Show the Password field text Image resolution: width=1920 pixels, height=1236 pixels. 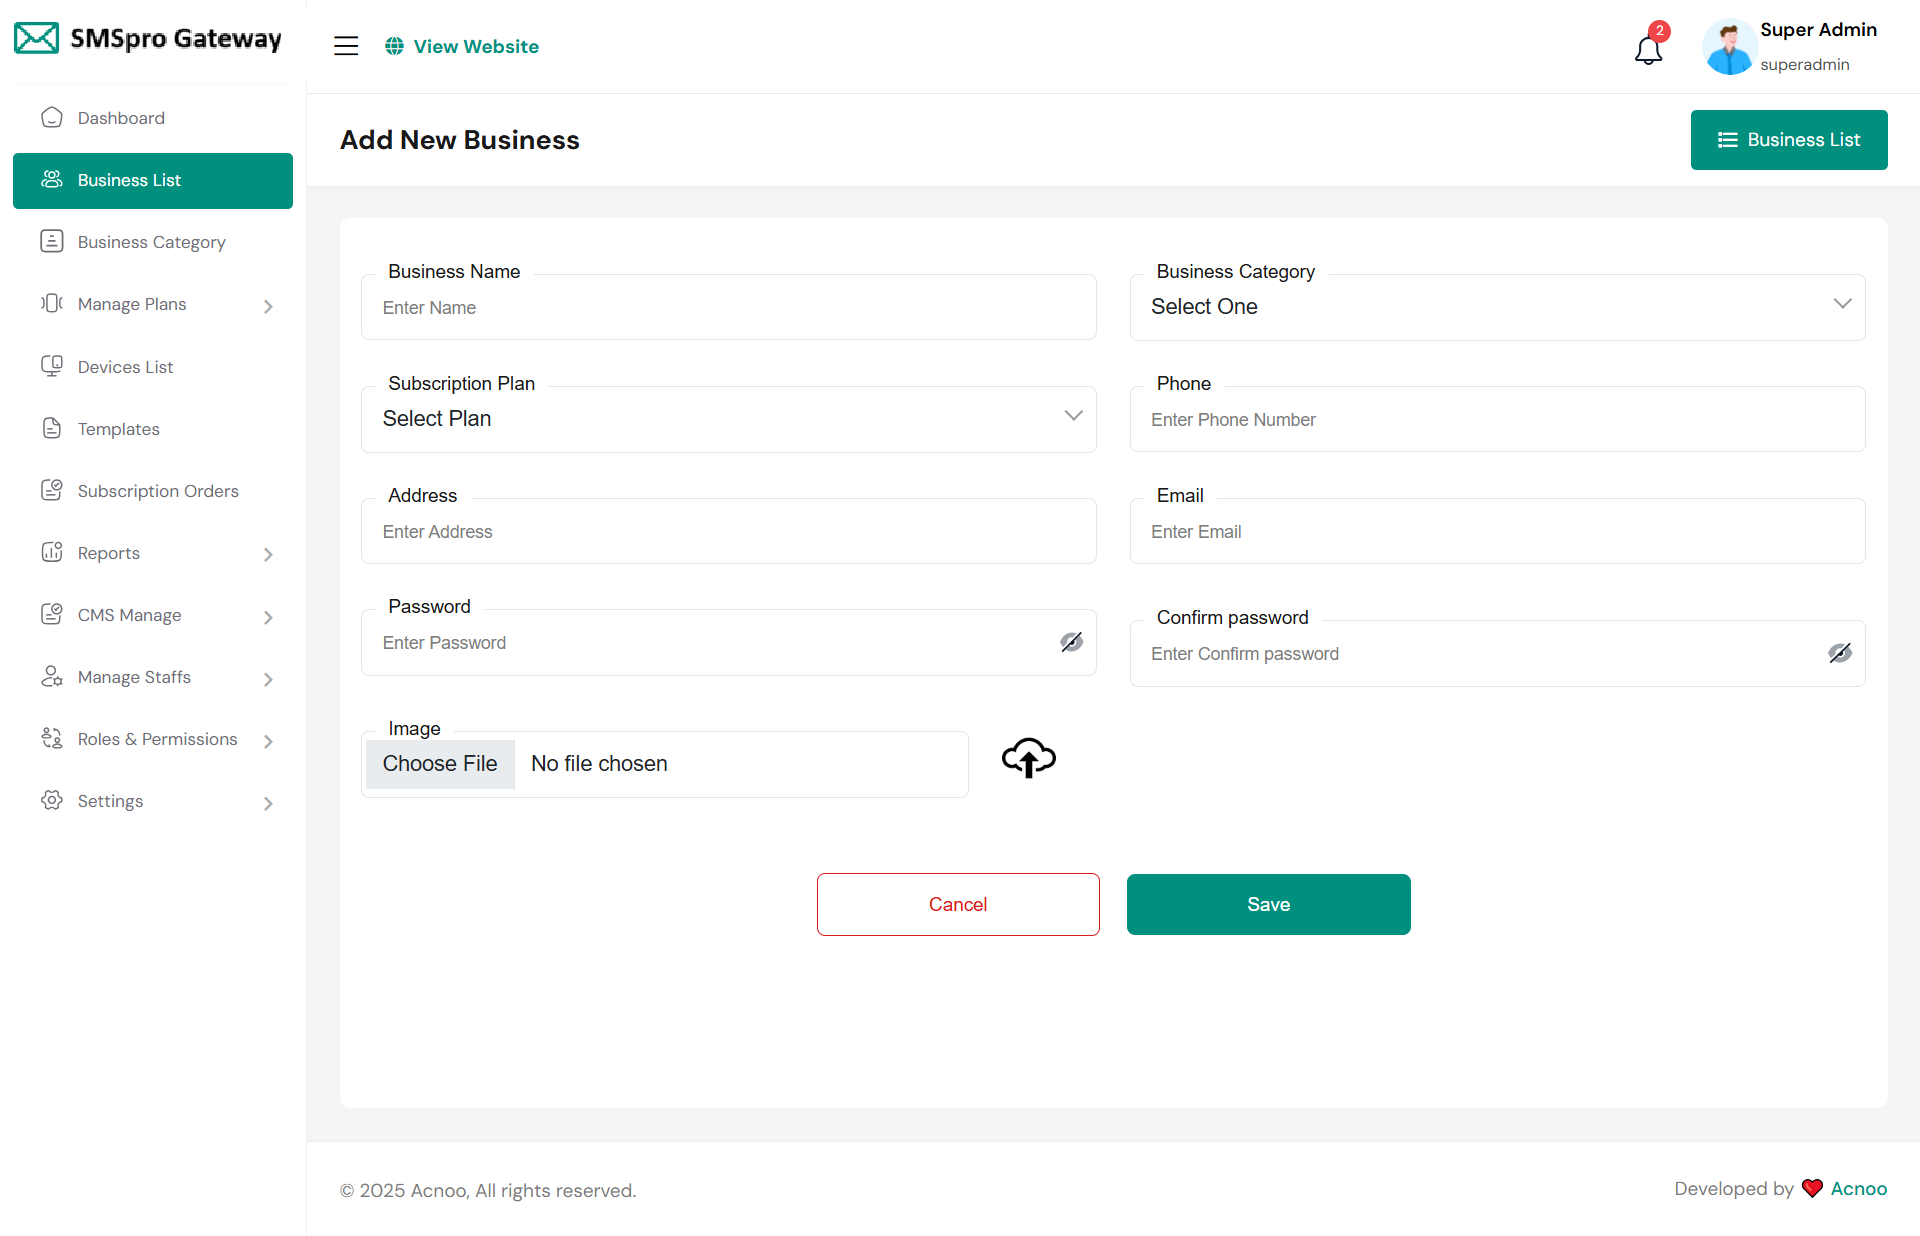(1071, 642)
